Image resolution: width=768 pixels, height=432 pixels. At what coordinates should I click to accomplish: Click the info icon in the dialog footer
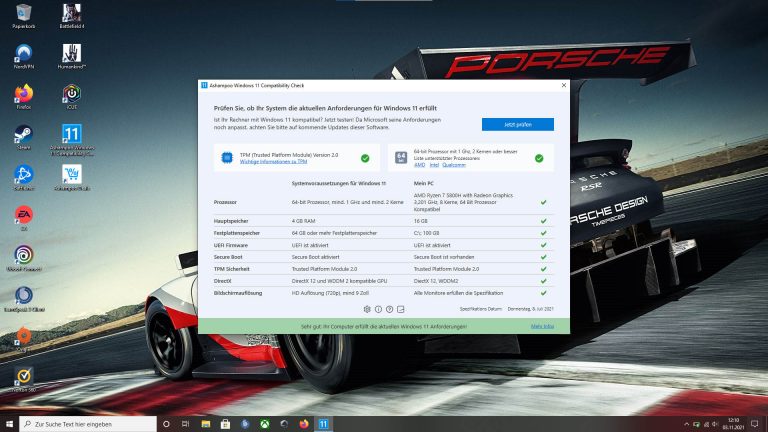[x=378, y=309]
